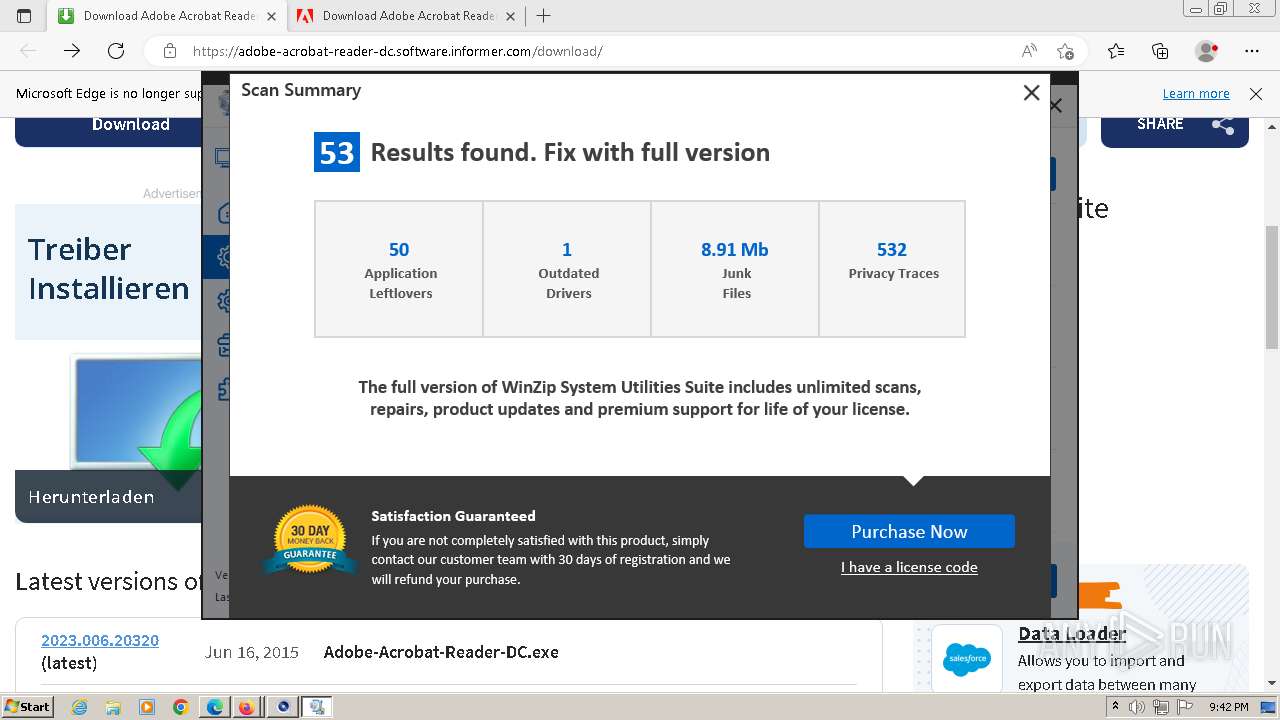Dismiss the Edge support notification bar
Screen dimensions: 1280x720
tap(1256, 93)
